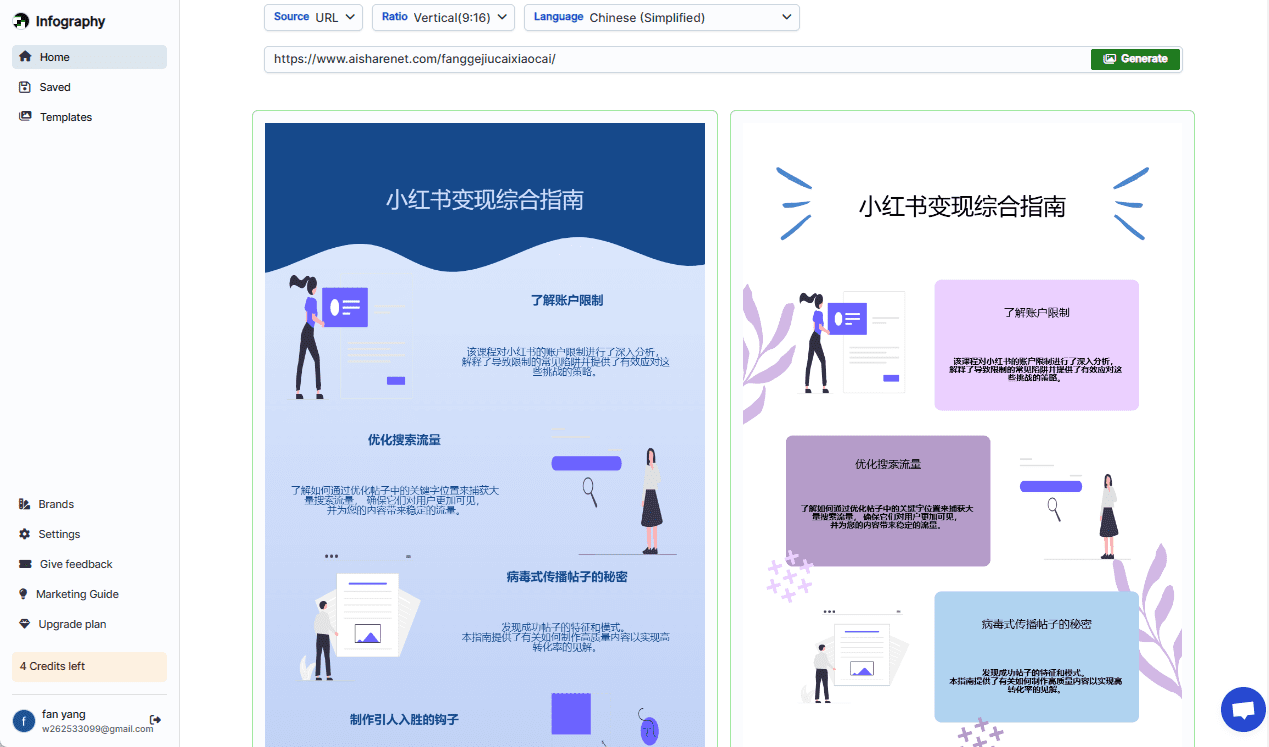Expand the Ratio Vertical(9:16) dropdown
Screen dimensions: 1269x747
(443, 17)
